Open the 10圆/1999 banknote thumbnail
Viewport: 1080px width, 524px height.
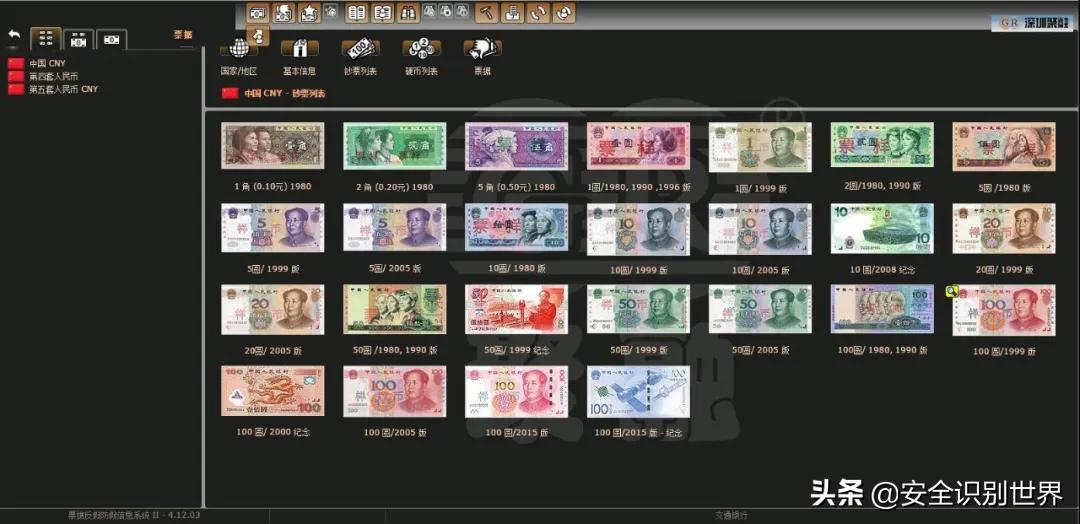[x=638, y=229]
